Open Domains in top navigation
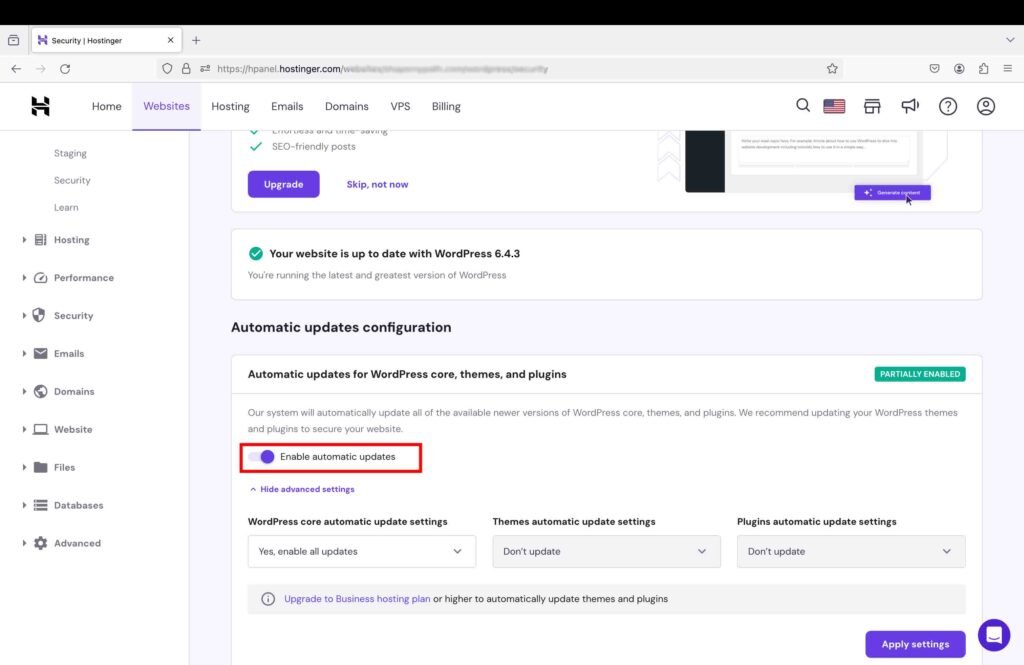 [347, 106]
